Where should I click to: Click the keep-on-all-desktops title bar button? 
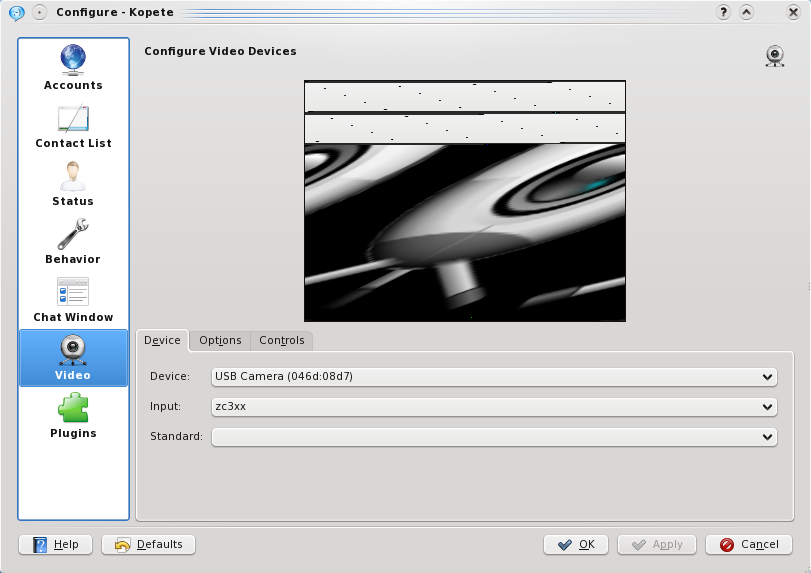tap(39, 12)
